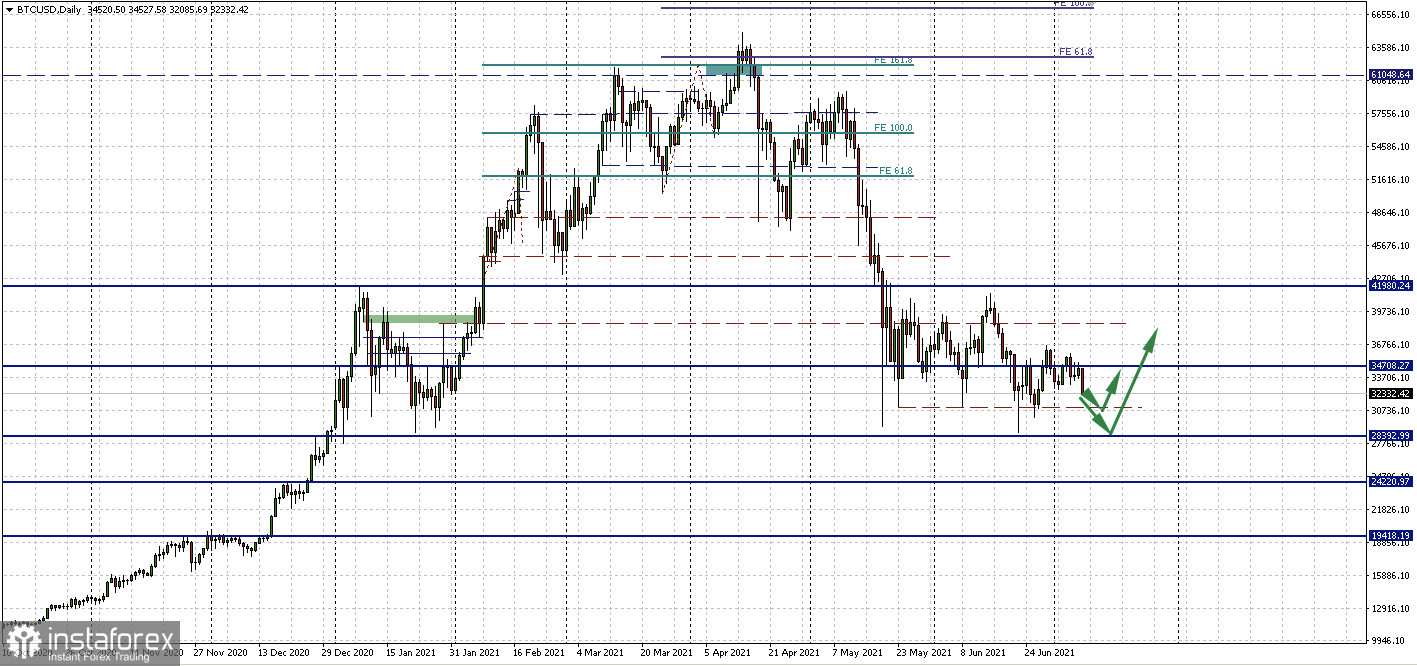Select the 41980.24 price level tag
Image resolution: width=1417 pixels, height=666 pixels.
(1390, 286)
